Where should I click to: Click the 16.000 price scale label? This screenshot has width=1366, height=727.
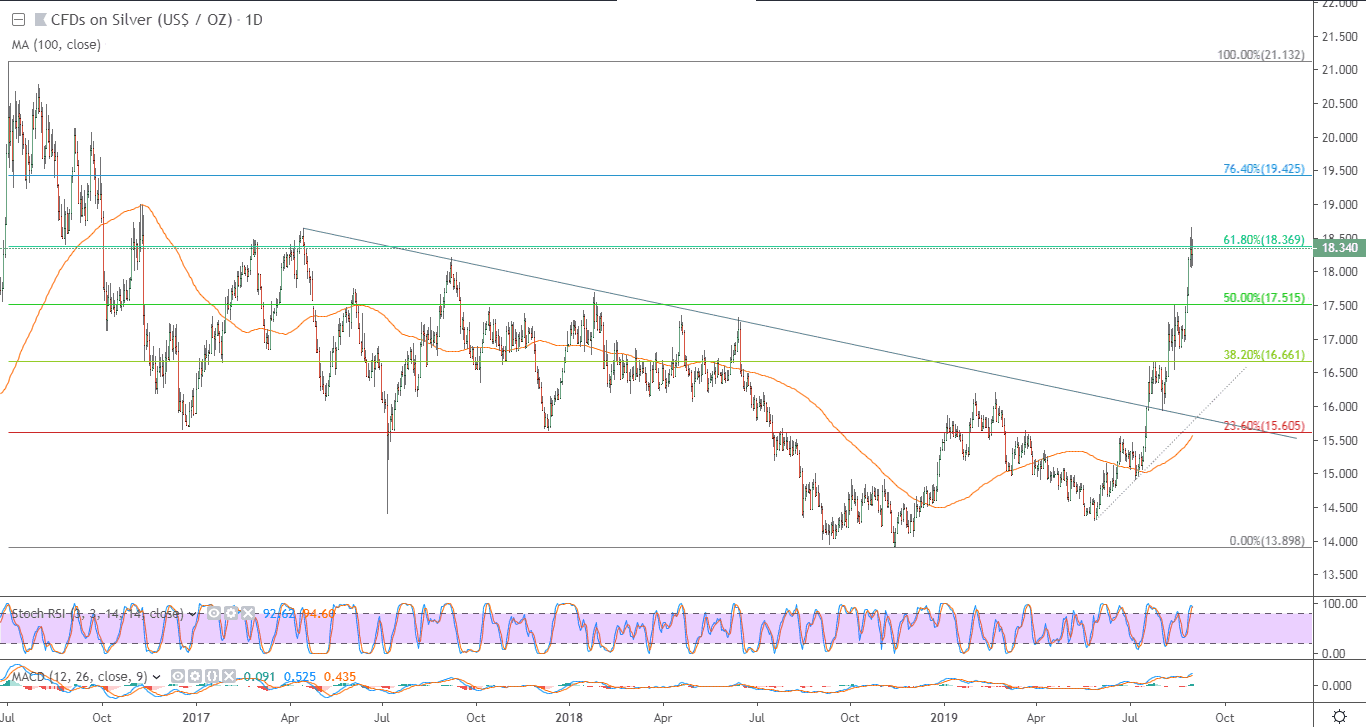tap(1341, 407)
